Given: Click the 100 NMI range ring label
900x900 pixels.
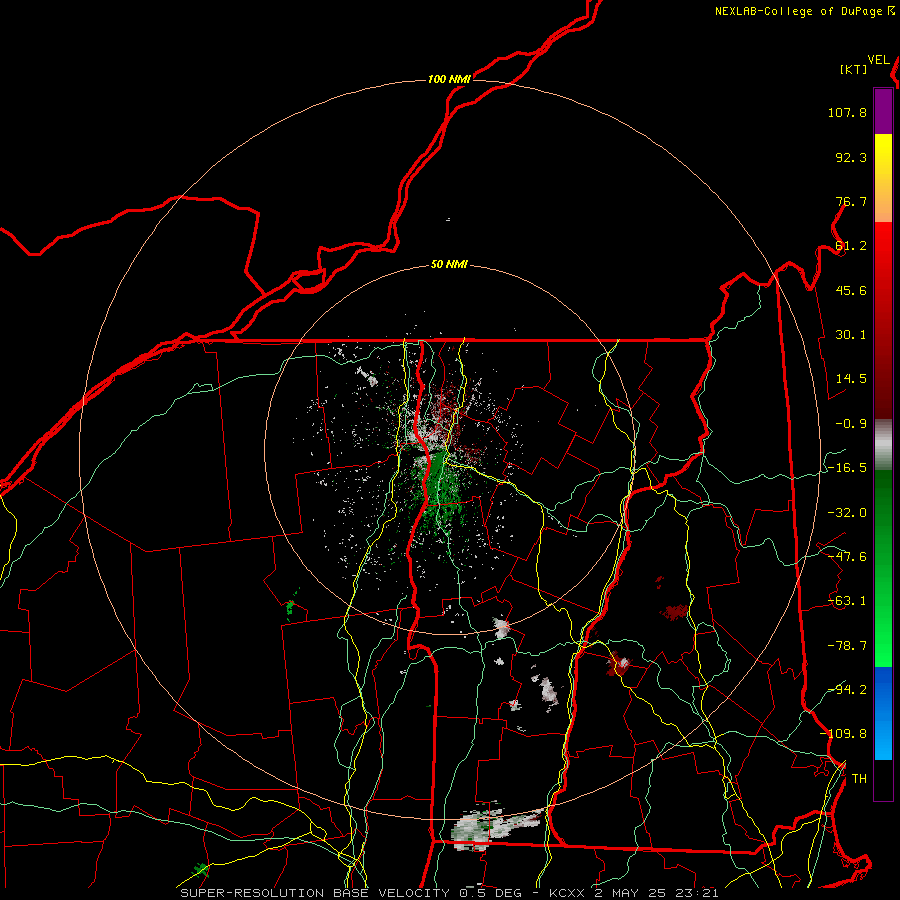Looking at the screenshot, I should tap(449, 79).
